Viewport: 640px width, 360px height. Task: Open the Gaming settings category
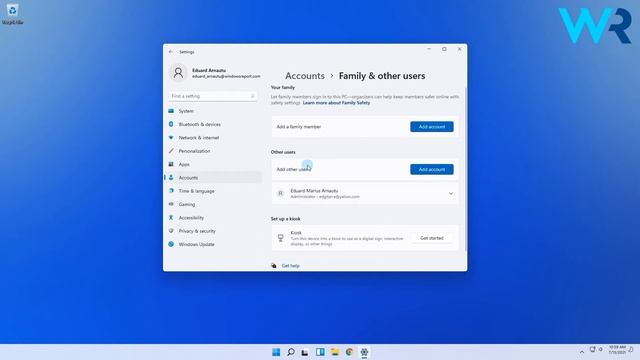click(187, 204)
